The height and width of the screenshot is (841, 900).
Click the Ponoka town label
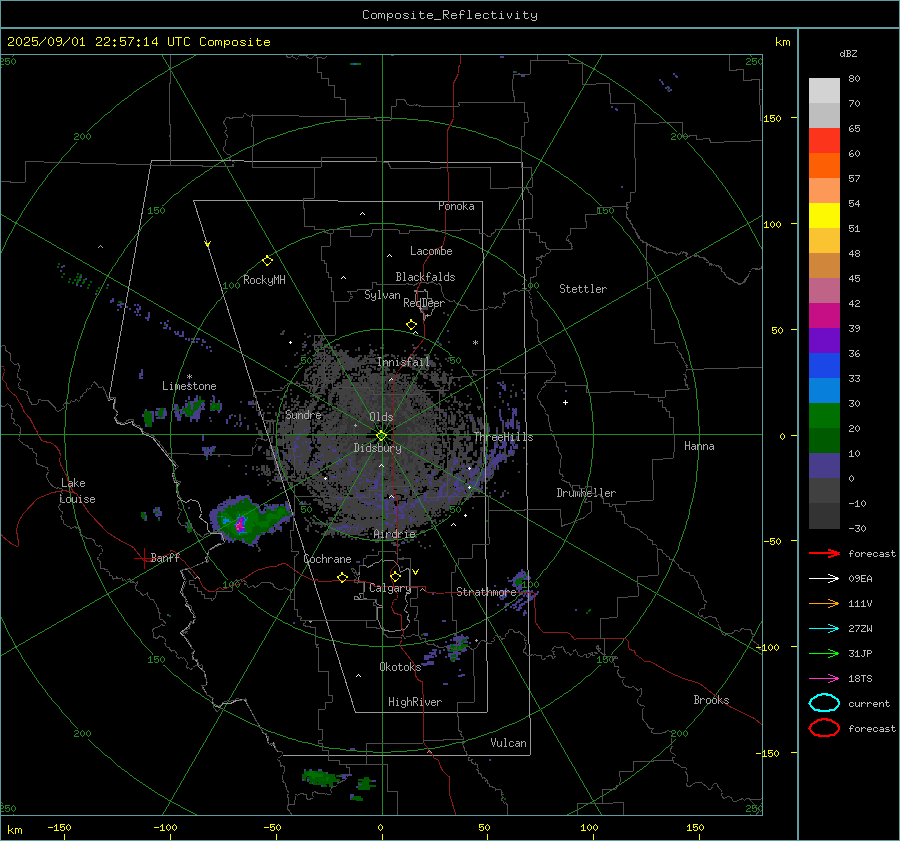tap(456, 206)
